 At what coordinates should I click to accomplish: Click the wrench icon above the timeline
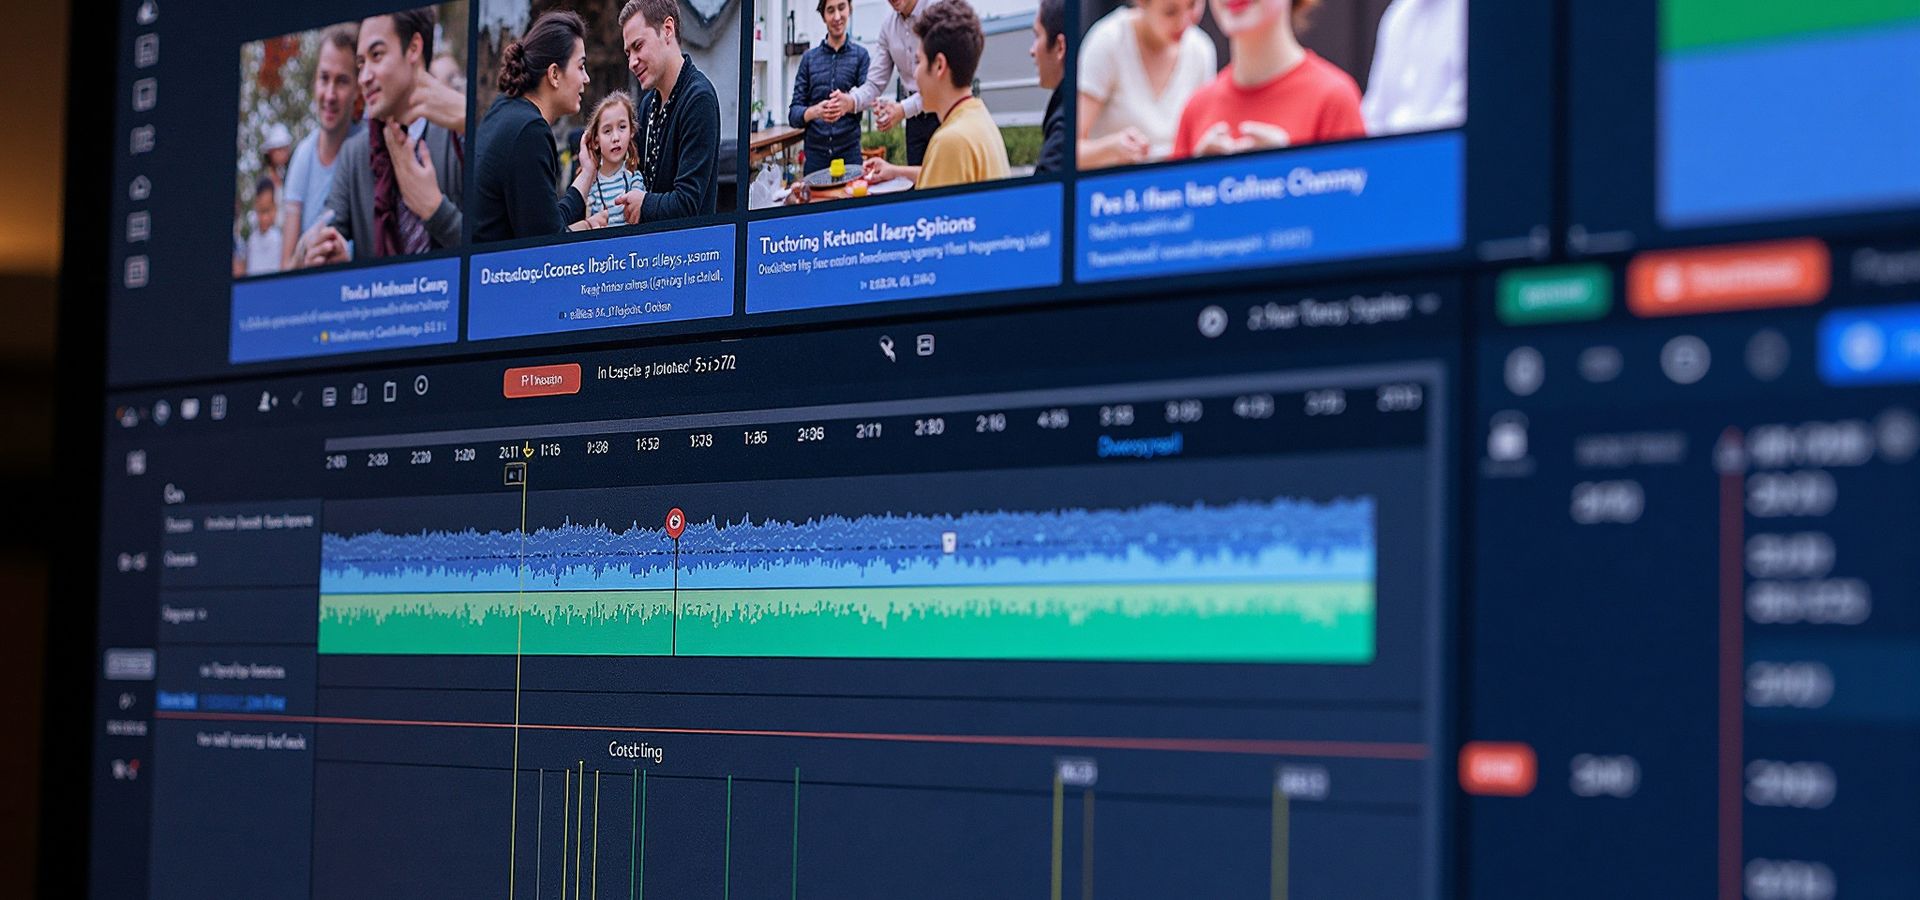point(887,348)
